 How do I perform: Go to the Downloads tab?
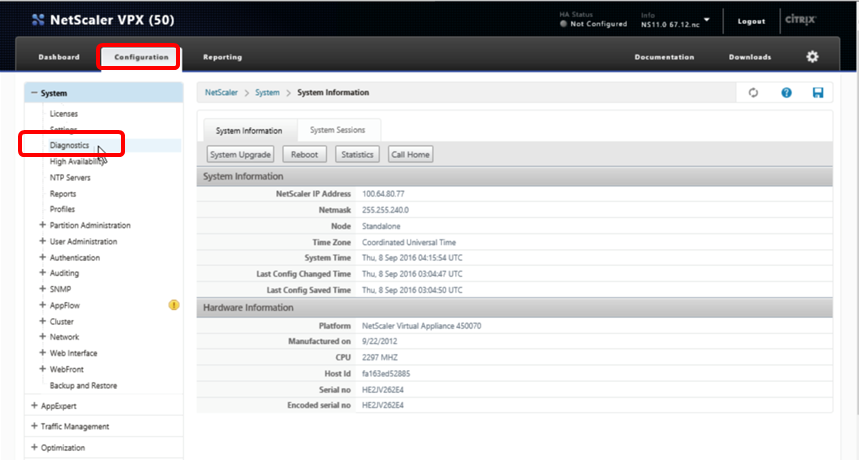(x=750, y=57)
